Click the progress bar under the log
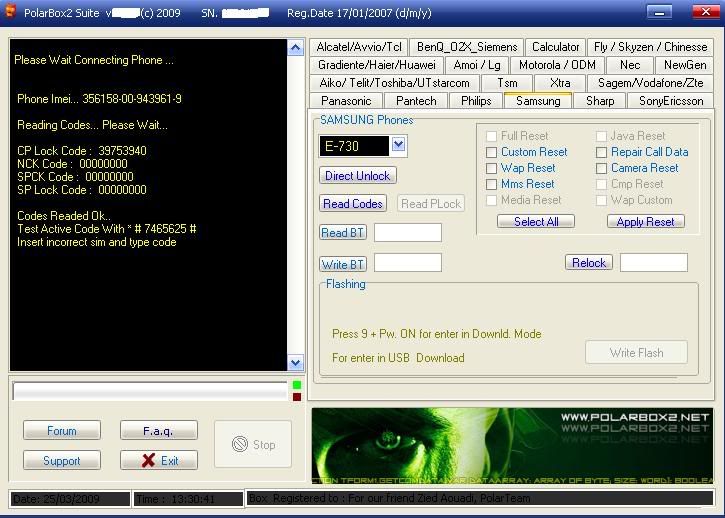Image resolution: width=725 pixels, height=518 pixels. coord(150,391)
